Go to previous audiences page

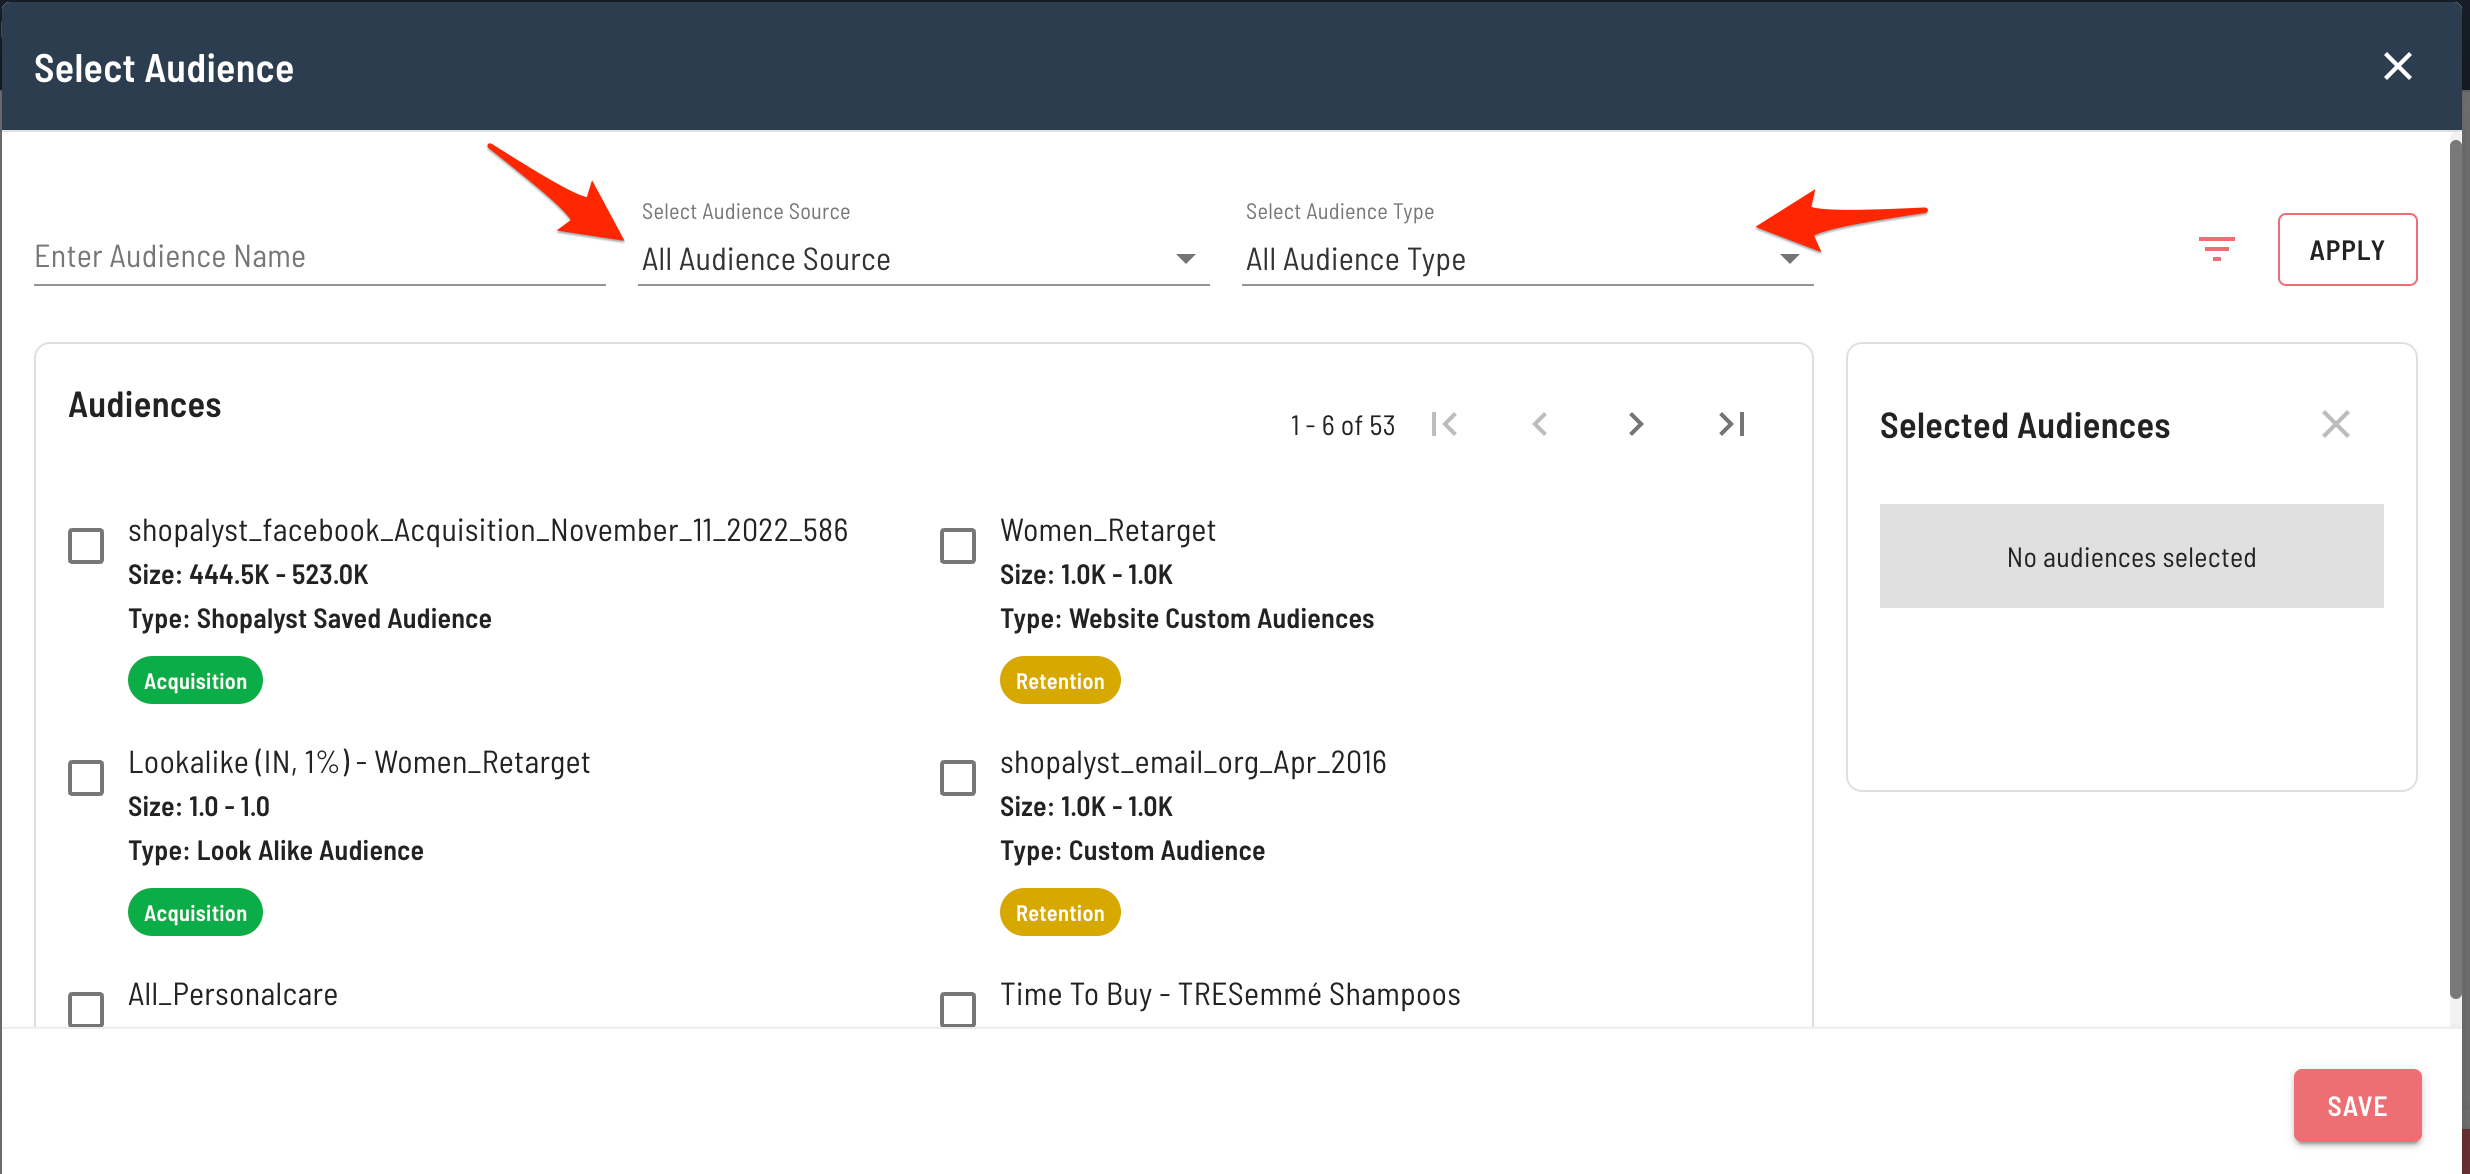1540,424
